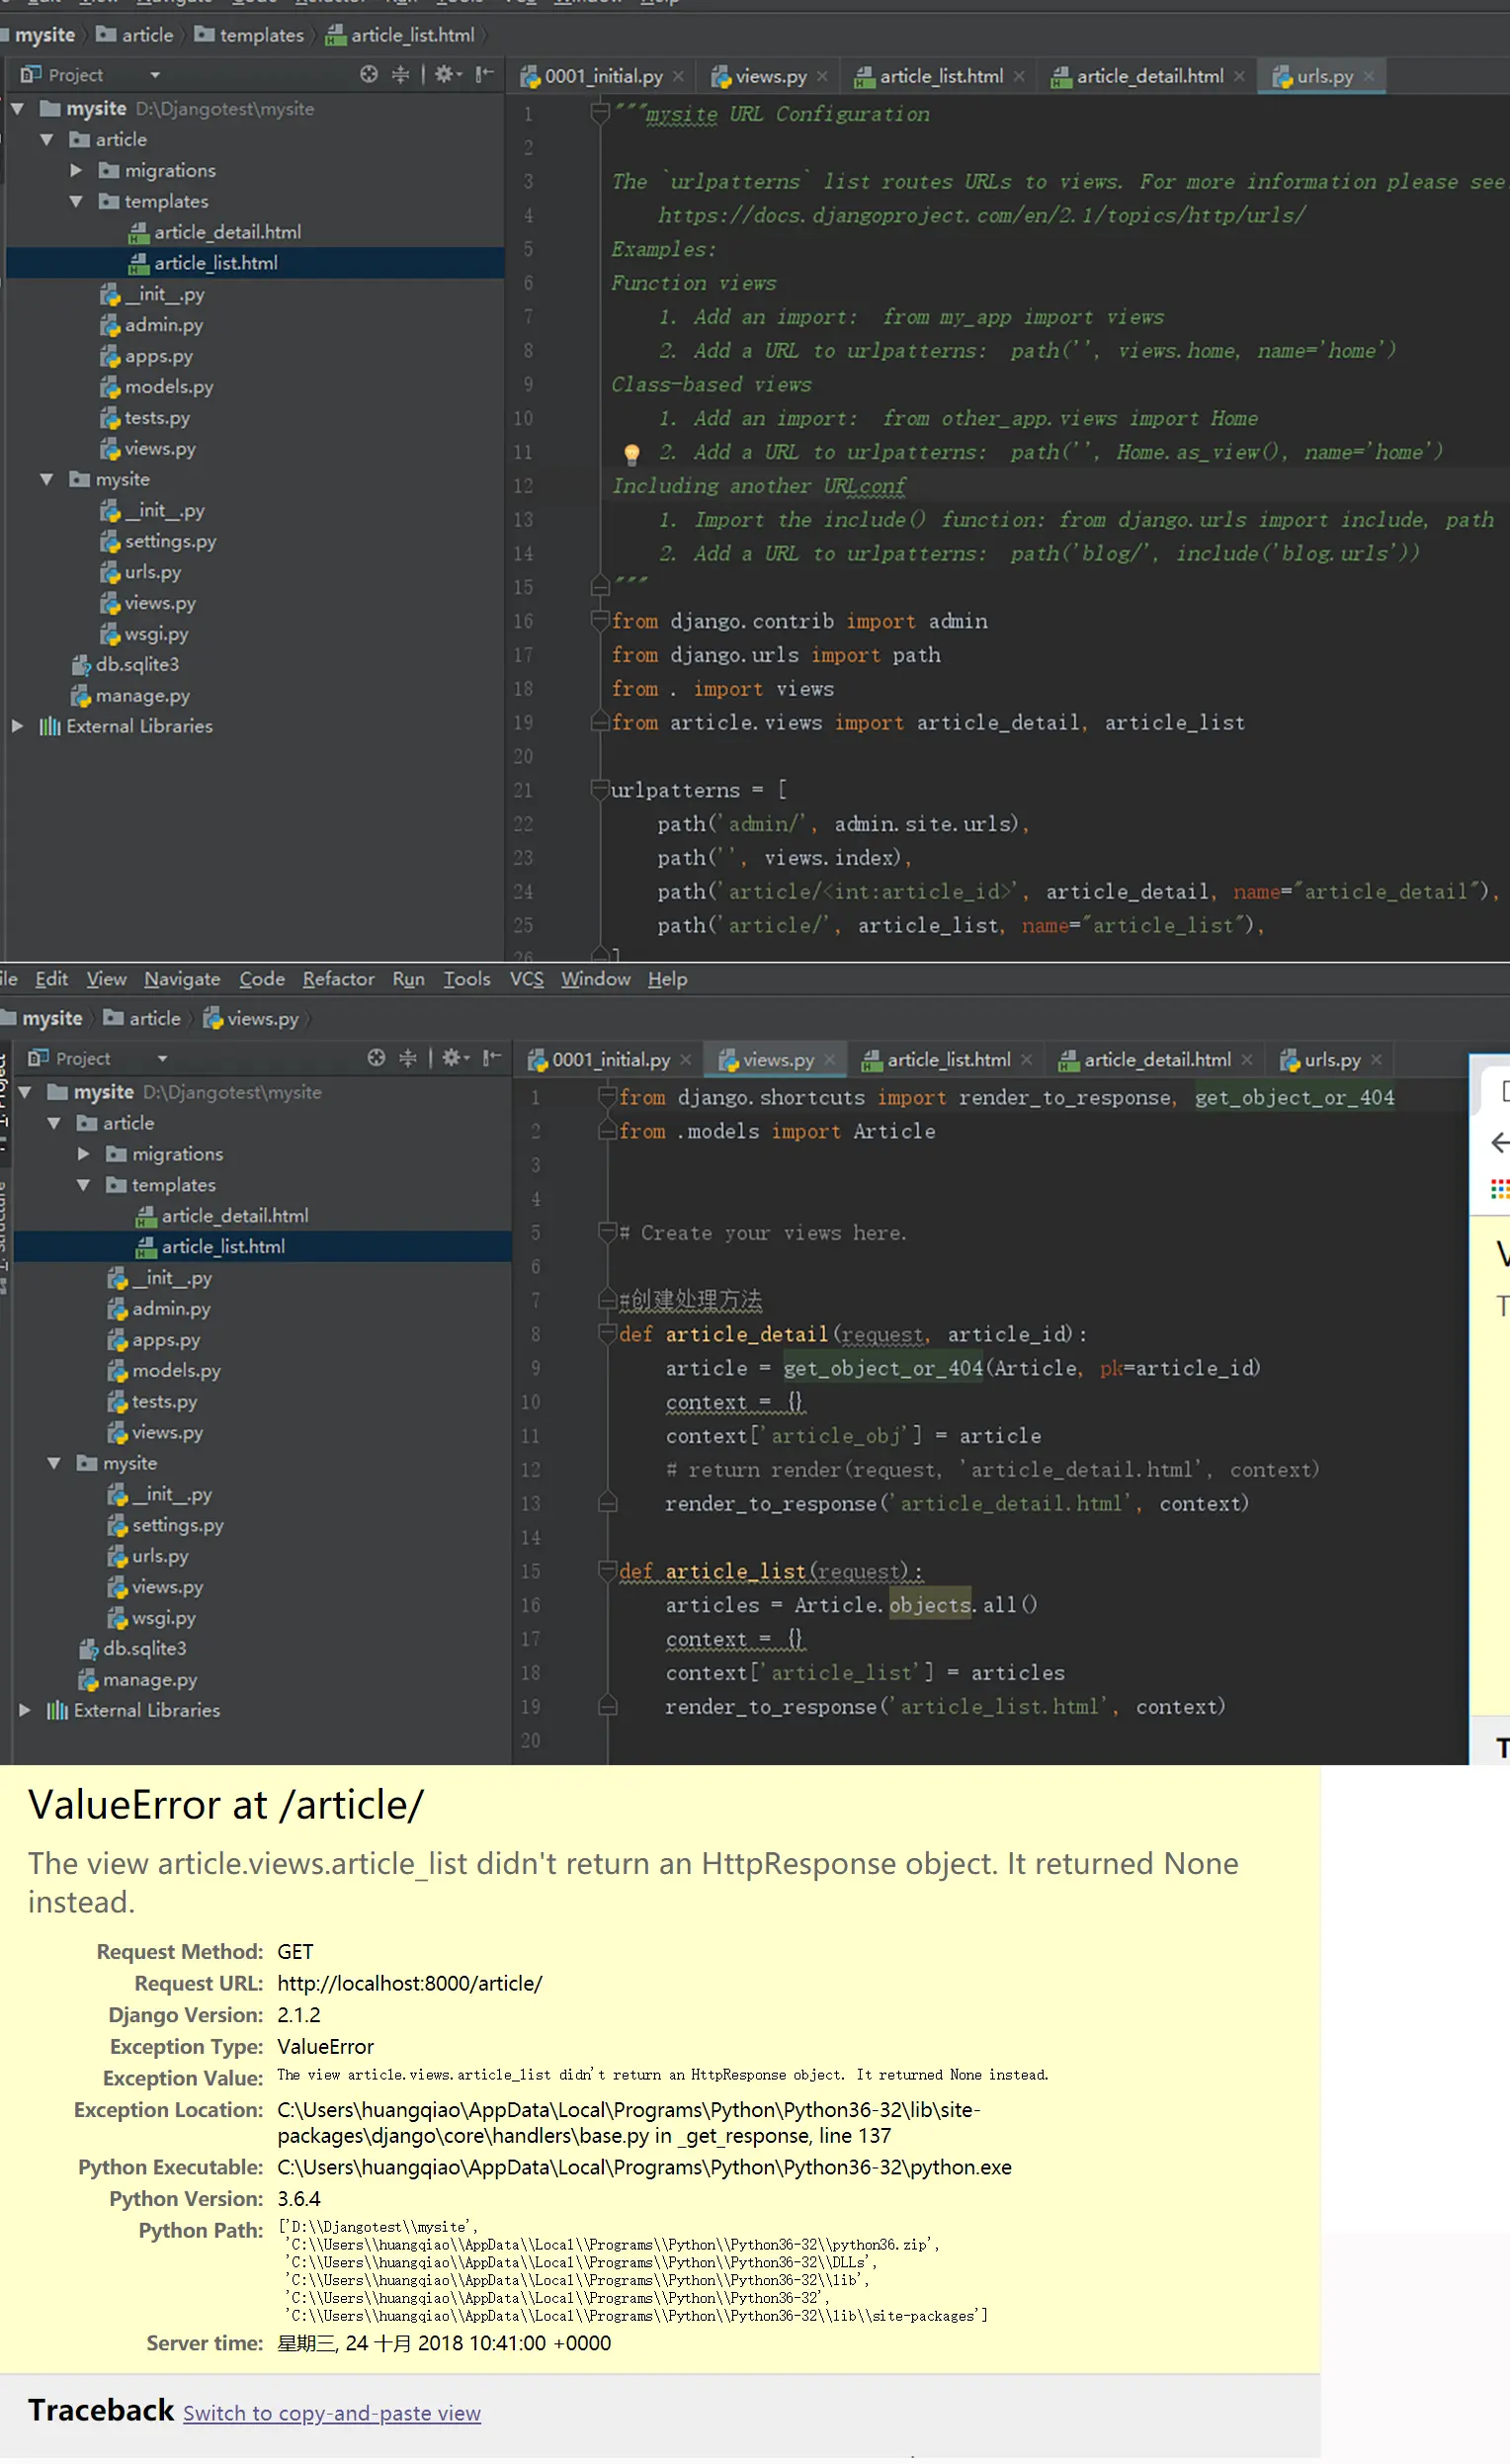This screenshot has width=1510, height=2464.
Task: Click tests.py file icon in lower project tree
Action: (118, 1402)
